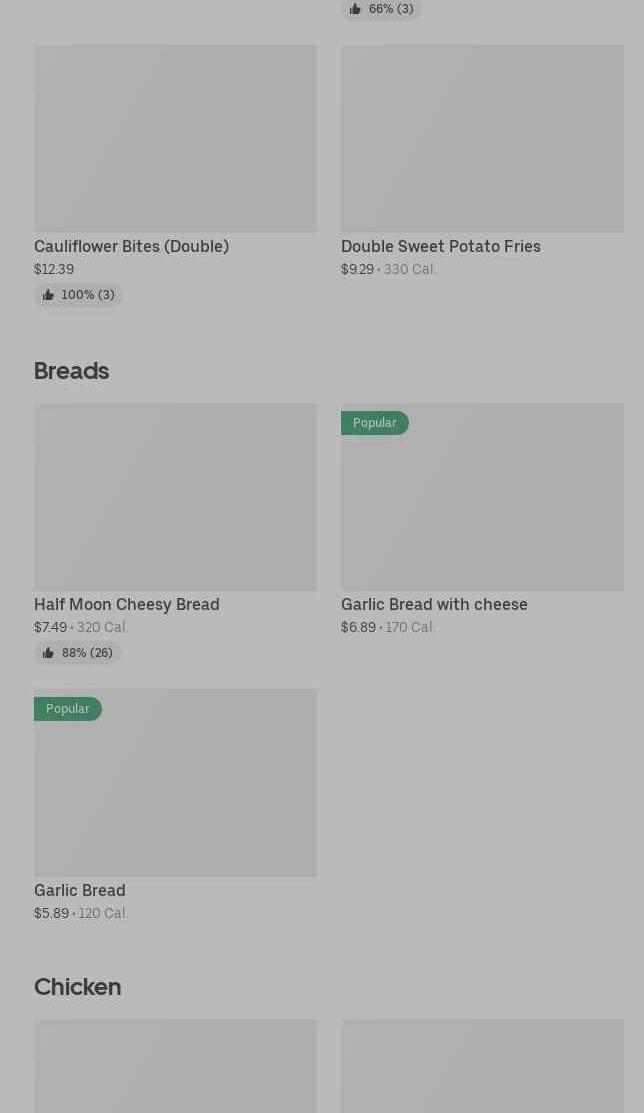
Task: Select the Double Sweet Potato Fries image
Action: point(482,139)
